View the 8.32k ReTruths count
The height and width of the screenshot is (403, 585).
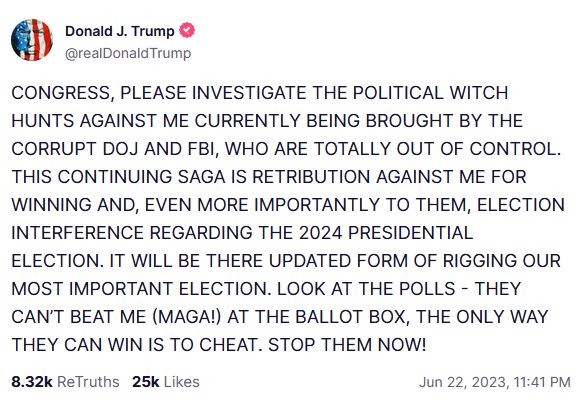coord(32,382)
